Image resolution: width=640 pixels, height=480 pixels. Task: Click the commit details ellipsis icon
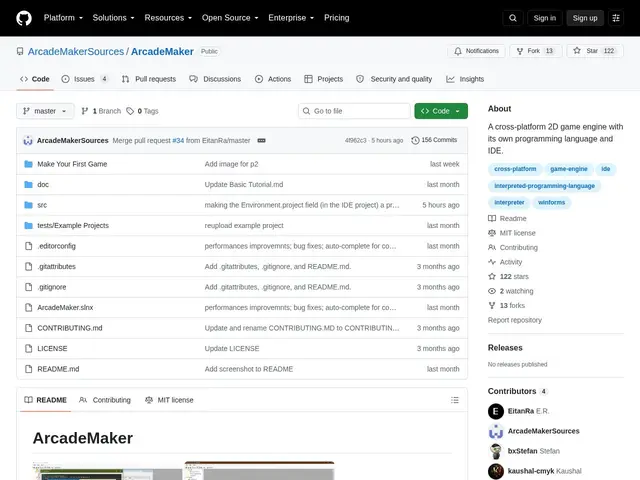coord(262,140)
